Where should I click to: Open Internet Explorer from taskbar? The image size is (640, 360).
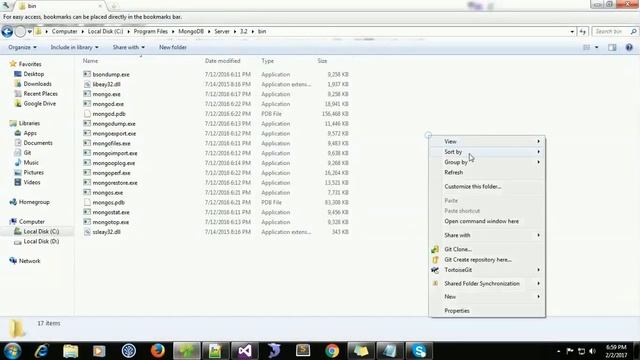point(42,351)
